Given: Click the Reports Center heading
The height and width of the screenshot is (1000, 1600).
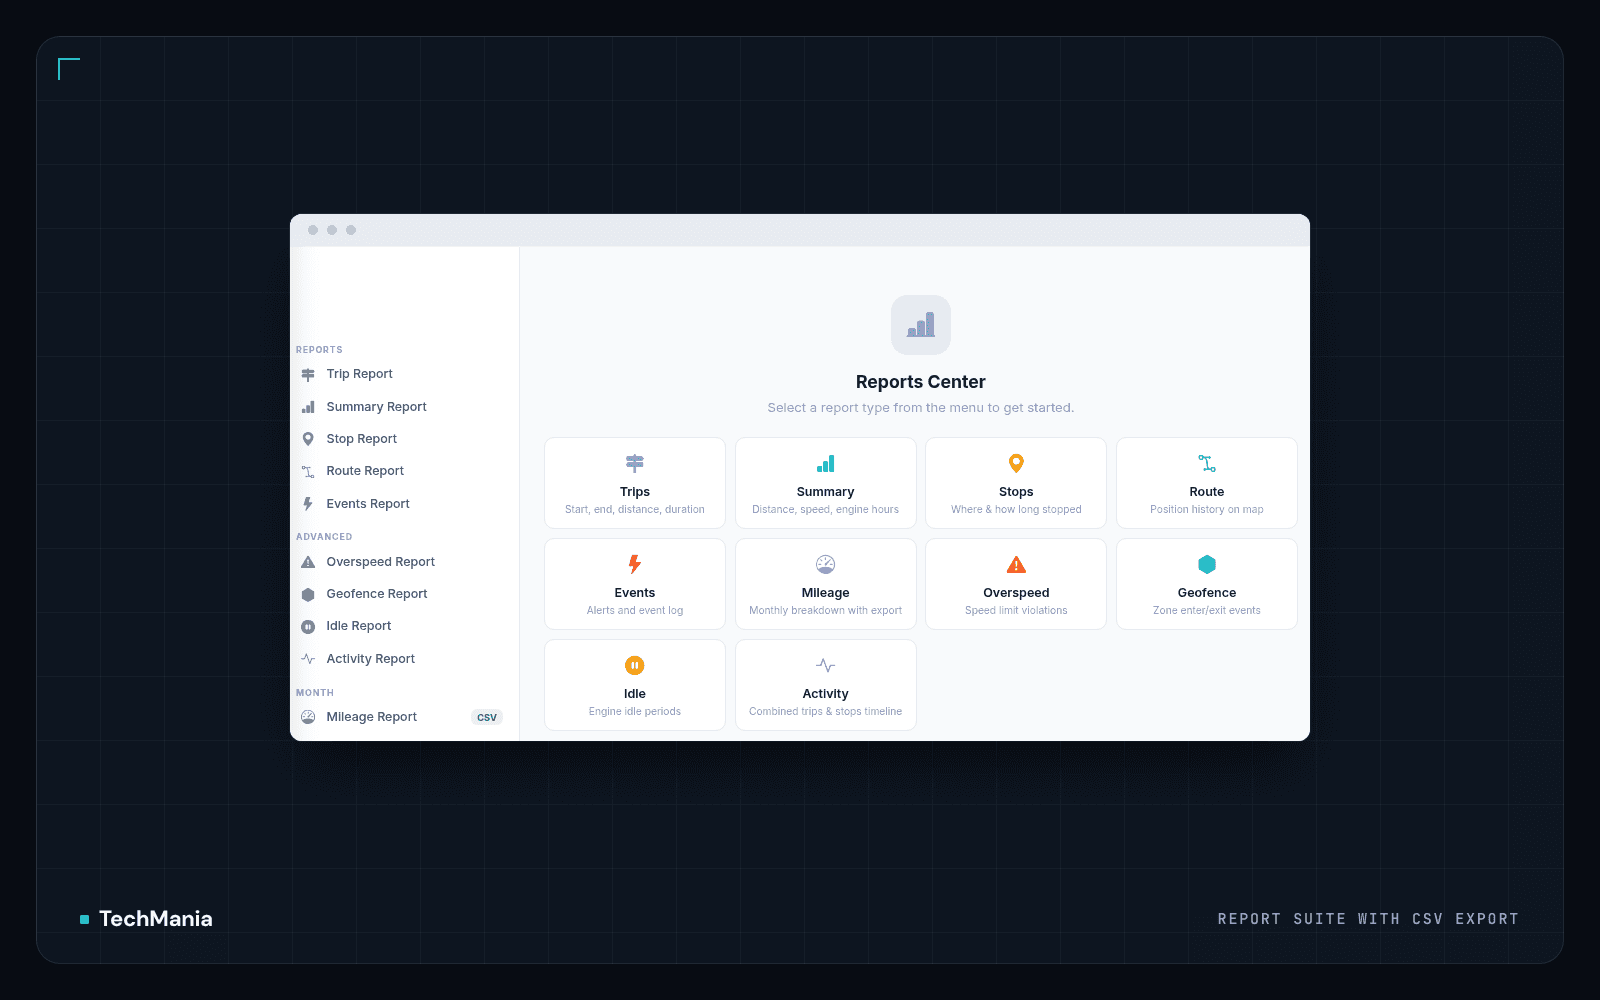Looking at the screenshot, I should coord(921,382).
